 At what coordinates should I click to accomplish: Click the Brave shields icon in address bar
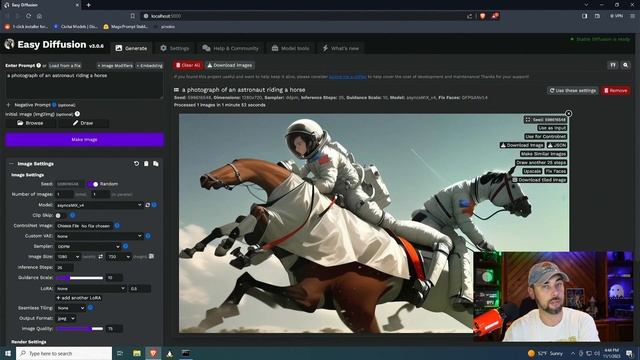pyautogui.click(x=482, y=16)
